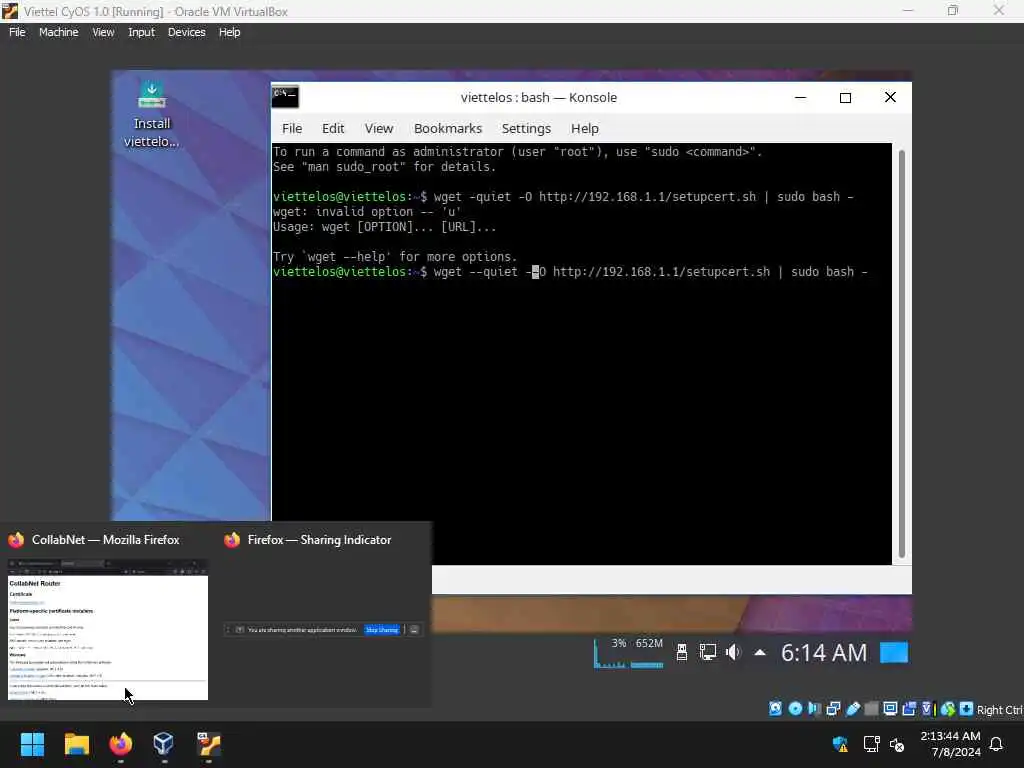
Task: Click Stop Sharing in sharing indicator preview
Action: click(x=382, y=630)
